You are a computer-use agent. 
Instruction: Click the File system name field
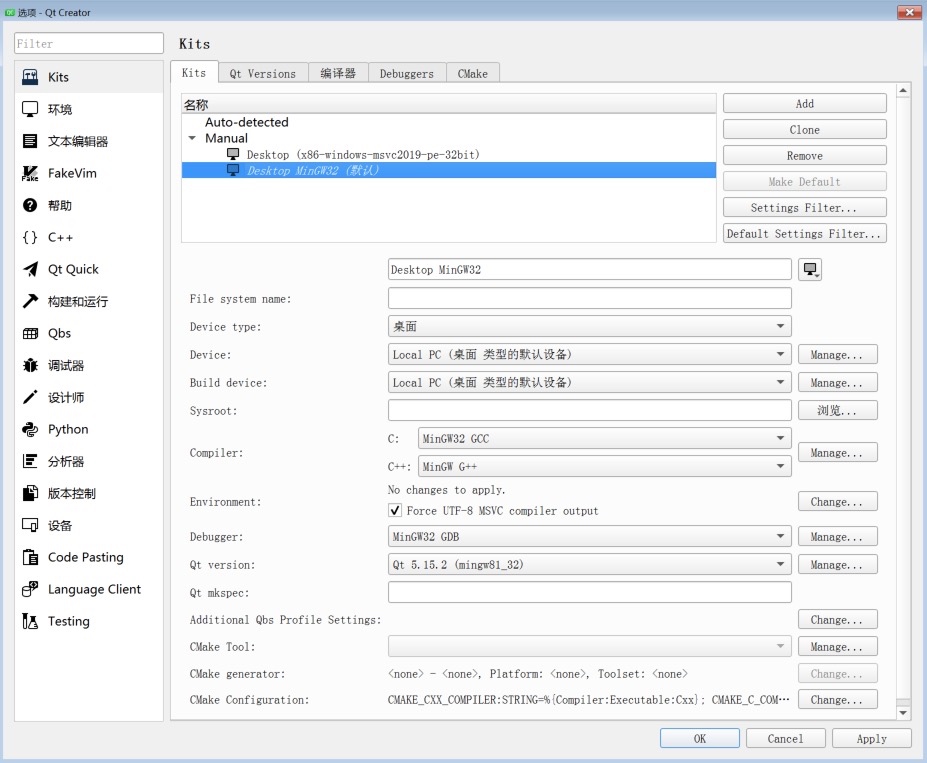point(589,298)
